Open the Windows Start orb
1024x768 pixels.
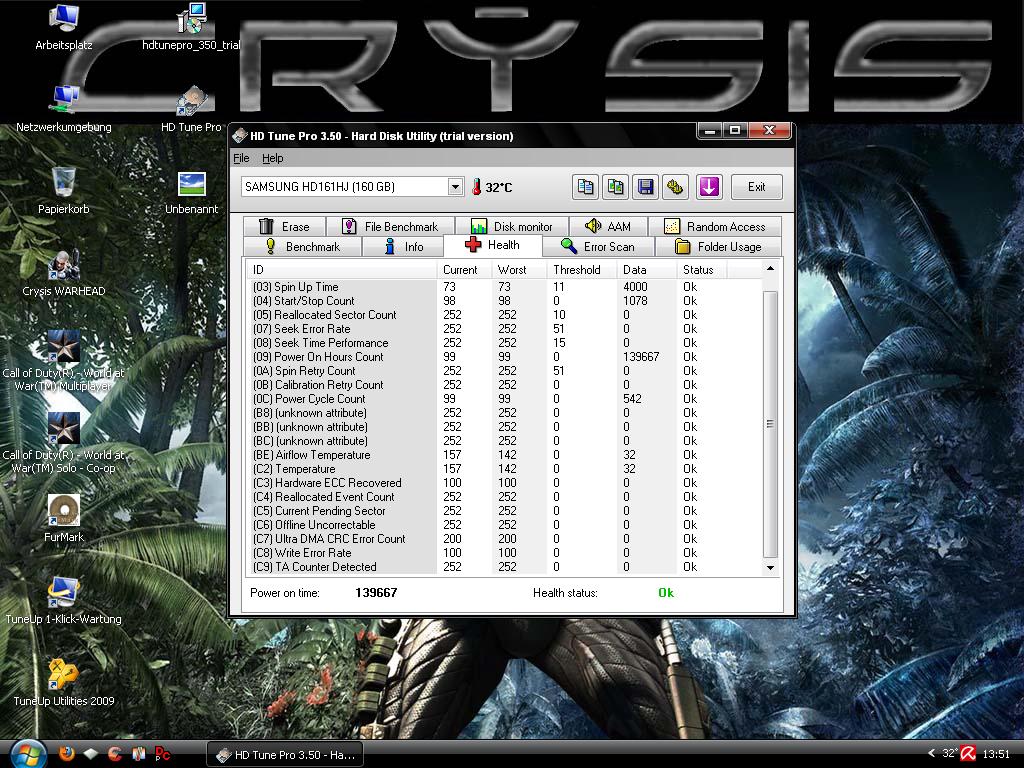27,754
